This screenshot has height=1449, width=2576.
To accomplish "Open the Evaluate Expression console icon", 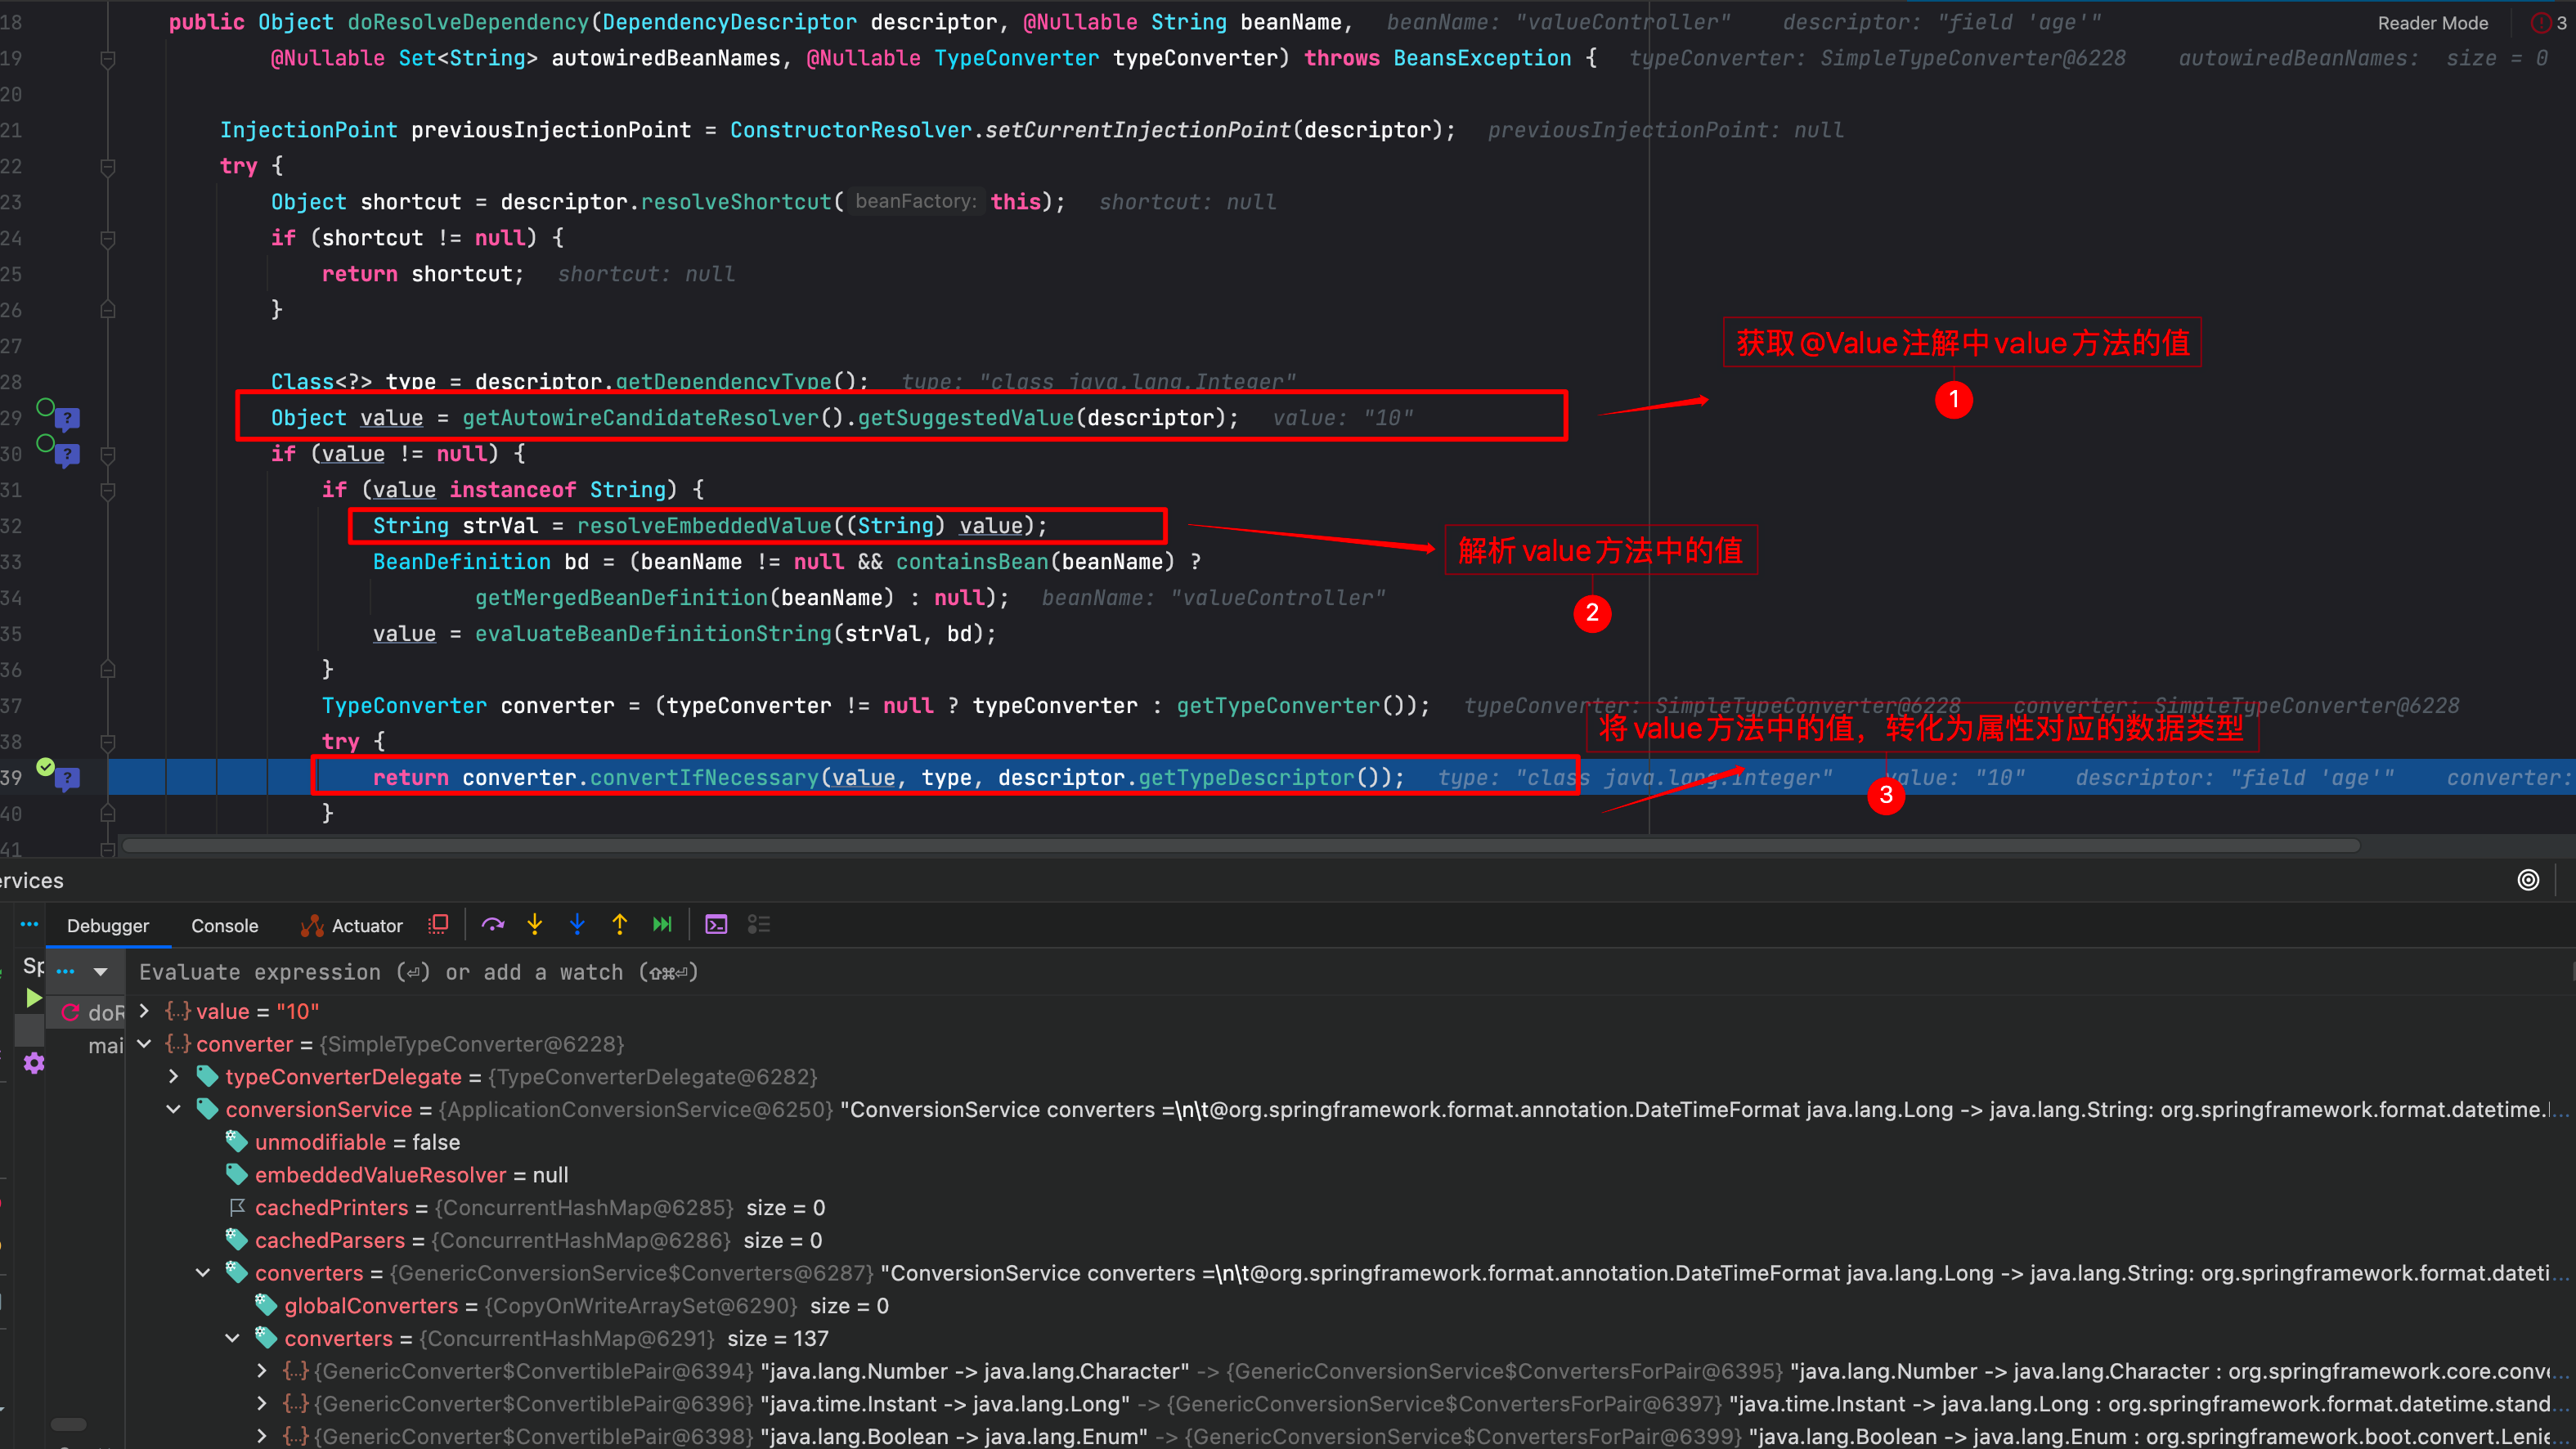I will point(716,924).
